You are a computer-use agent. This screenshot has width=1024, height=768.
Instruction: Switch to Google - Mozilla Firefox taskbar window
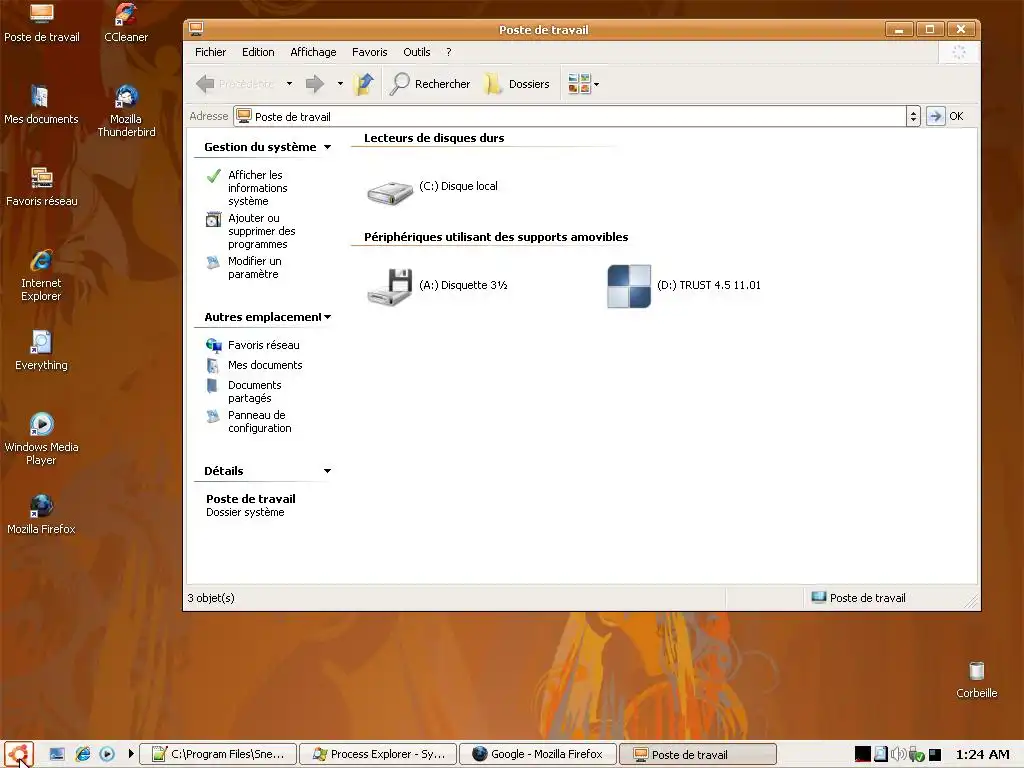click(x=537, y=754)
